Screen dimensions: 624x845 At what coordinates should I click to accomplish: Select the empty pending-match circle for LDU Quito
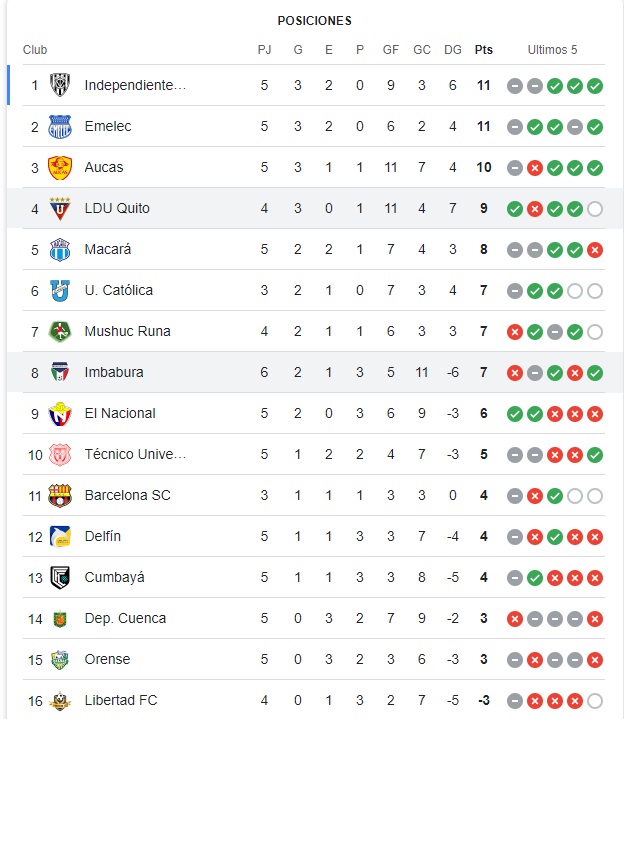pyautogui.click(x=594, y=208)
